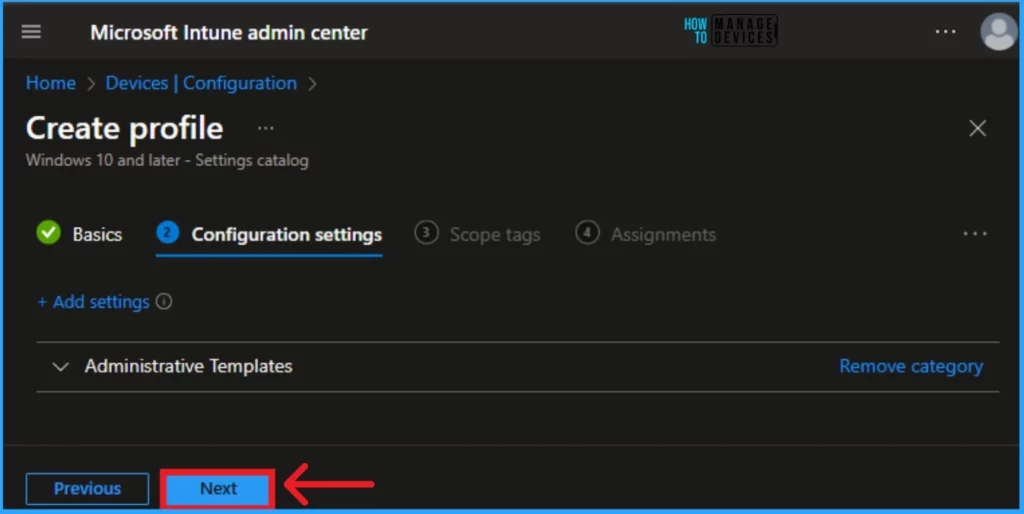Click the Administrative Templates label
1024x514 pixels.
point(189,366)
